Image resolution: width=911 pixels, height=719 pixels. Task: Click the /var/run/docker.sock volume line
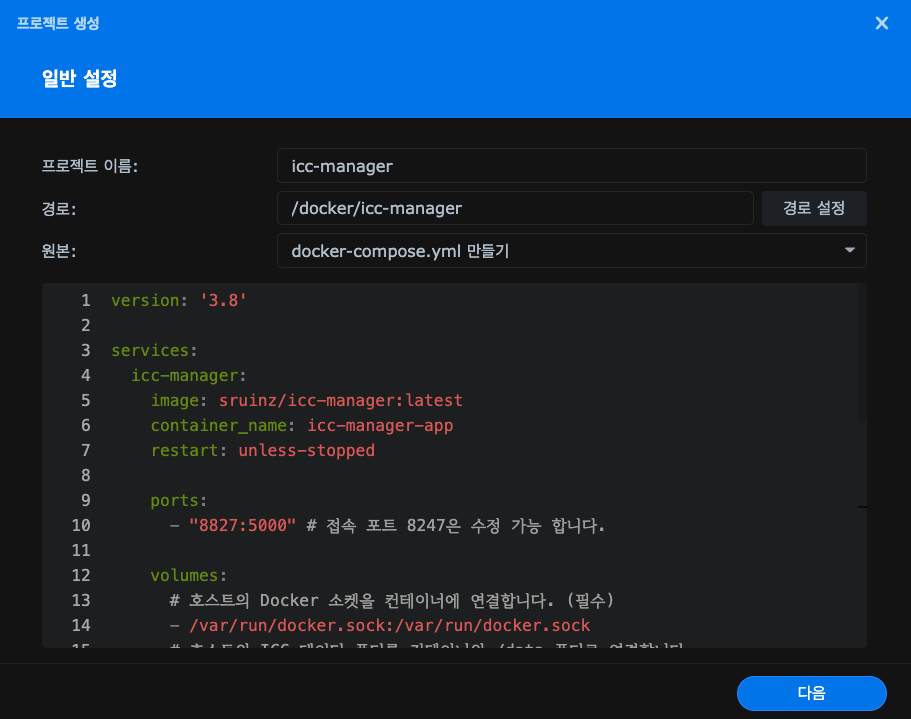point(389,625)
